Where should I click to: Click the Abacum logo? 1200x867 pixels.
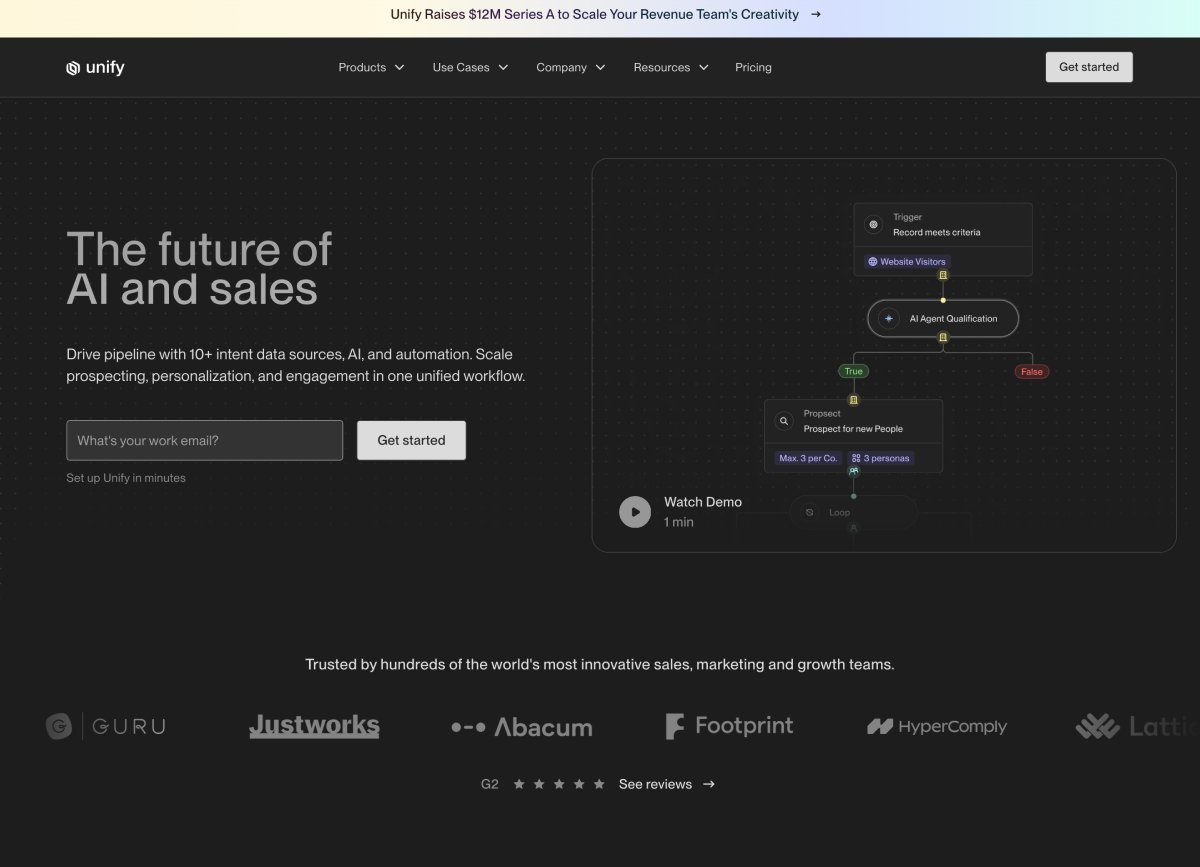(522, 728)
